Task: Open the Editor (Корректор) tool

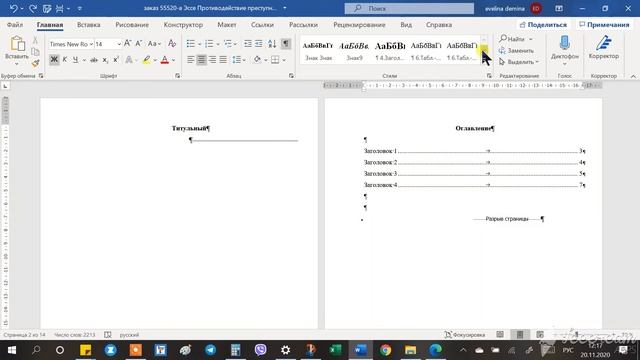Action: (x=604, y=48)
